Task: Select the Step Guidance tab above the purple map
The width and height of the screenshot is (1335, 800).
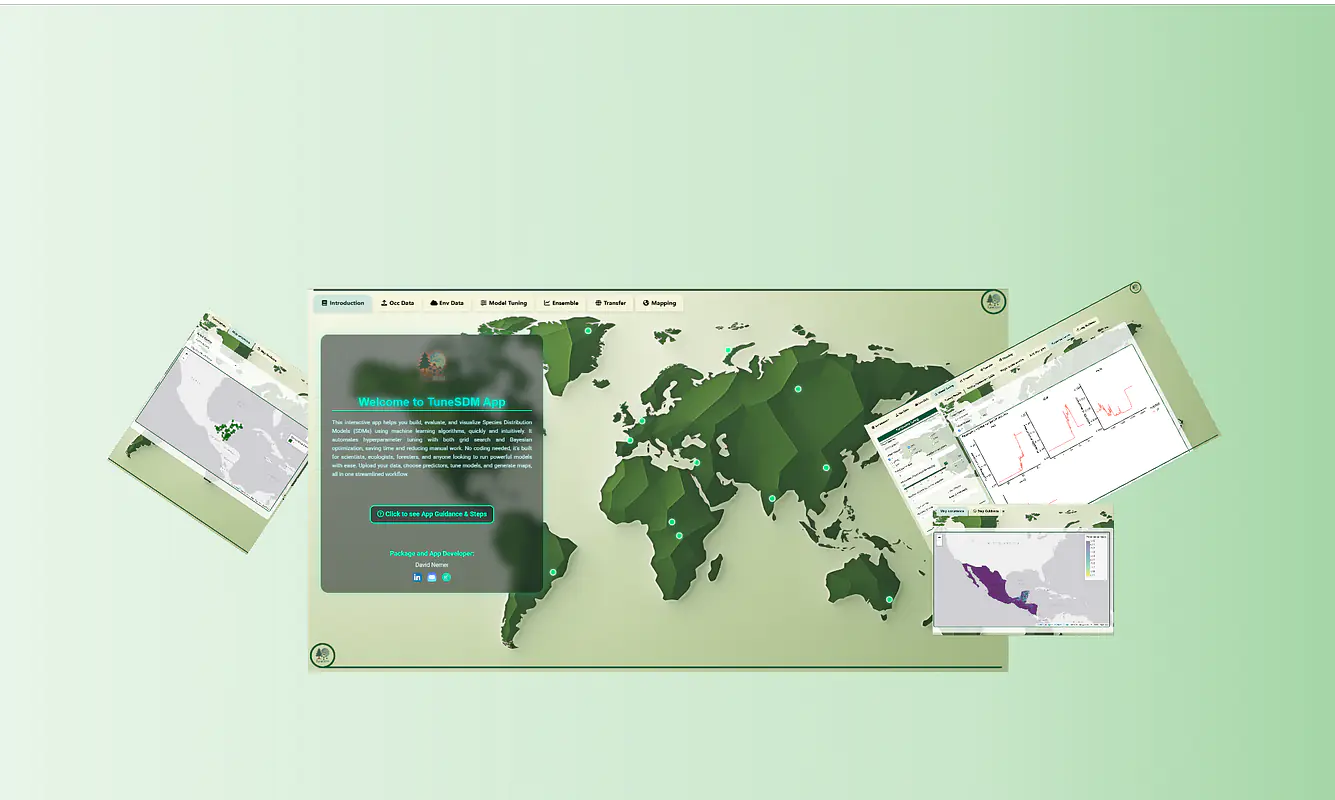Action: [x=987, y=511]
